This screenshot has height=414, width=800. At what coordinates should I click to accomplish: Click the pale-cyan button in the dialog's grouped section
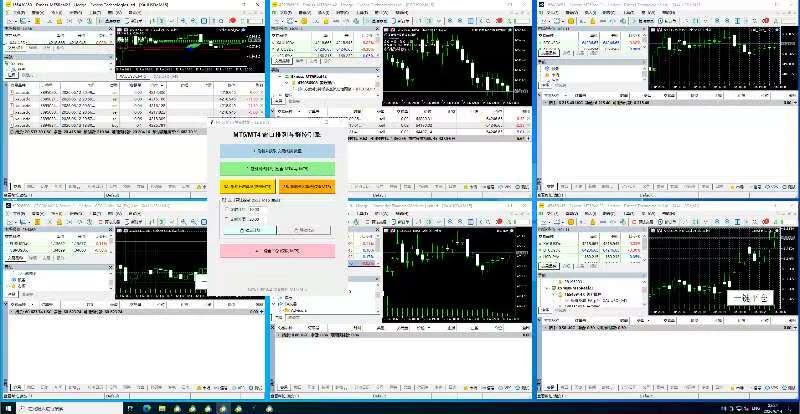[250, 230]
